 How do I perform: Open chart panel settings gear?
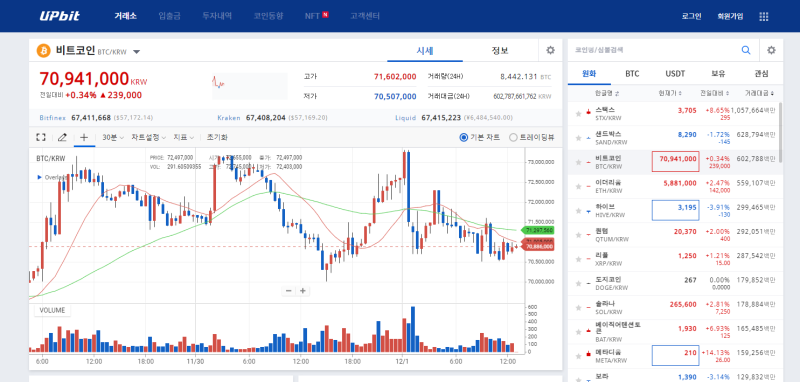[550, 50]
